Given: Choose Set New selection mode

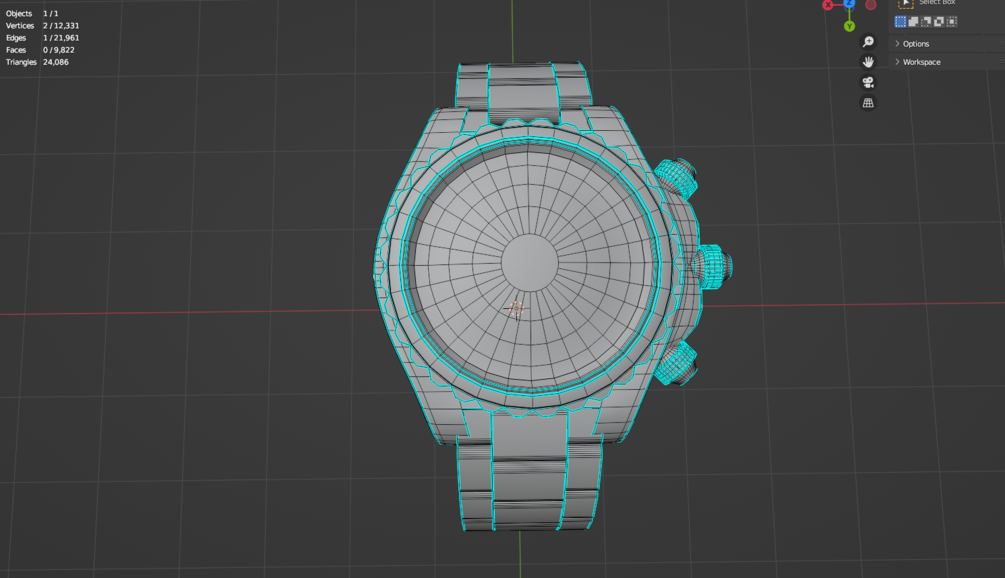Looking at the screenshot, I should (x=901, y=22).
